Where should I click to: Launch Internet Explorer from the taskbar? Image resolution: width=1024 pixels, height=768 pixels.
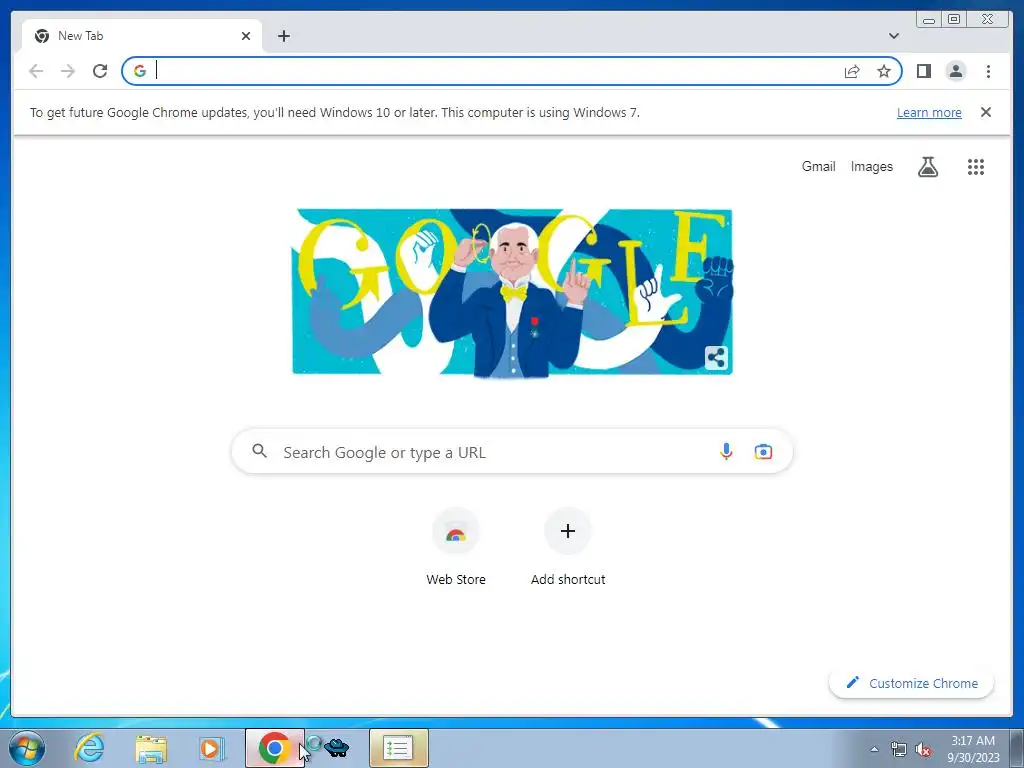(89, 748)
